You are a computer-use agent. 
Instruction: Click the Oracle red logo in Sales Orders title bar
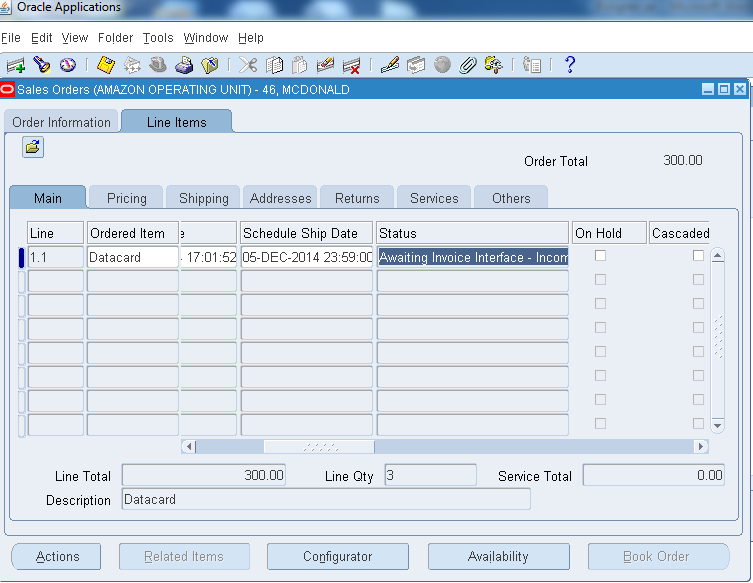tap(7, 90)
